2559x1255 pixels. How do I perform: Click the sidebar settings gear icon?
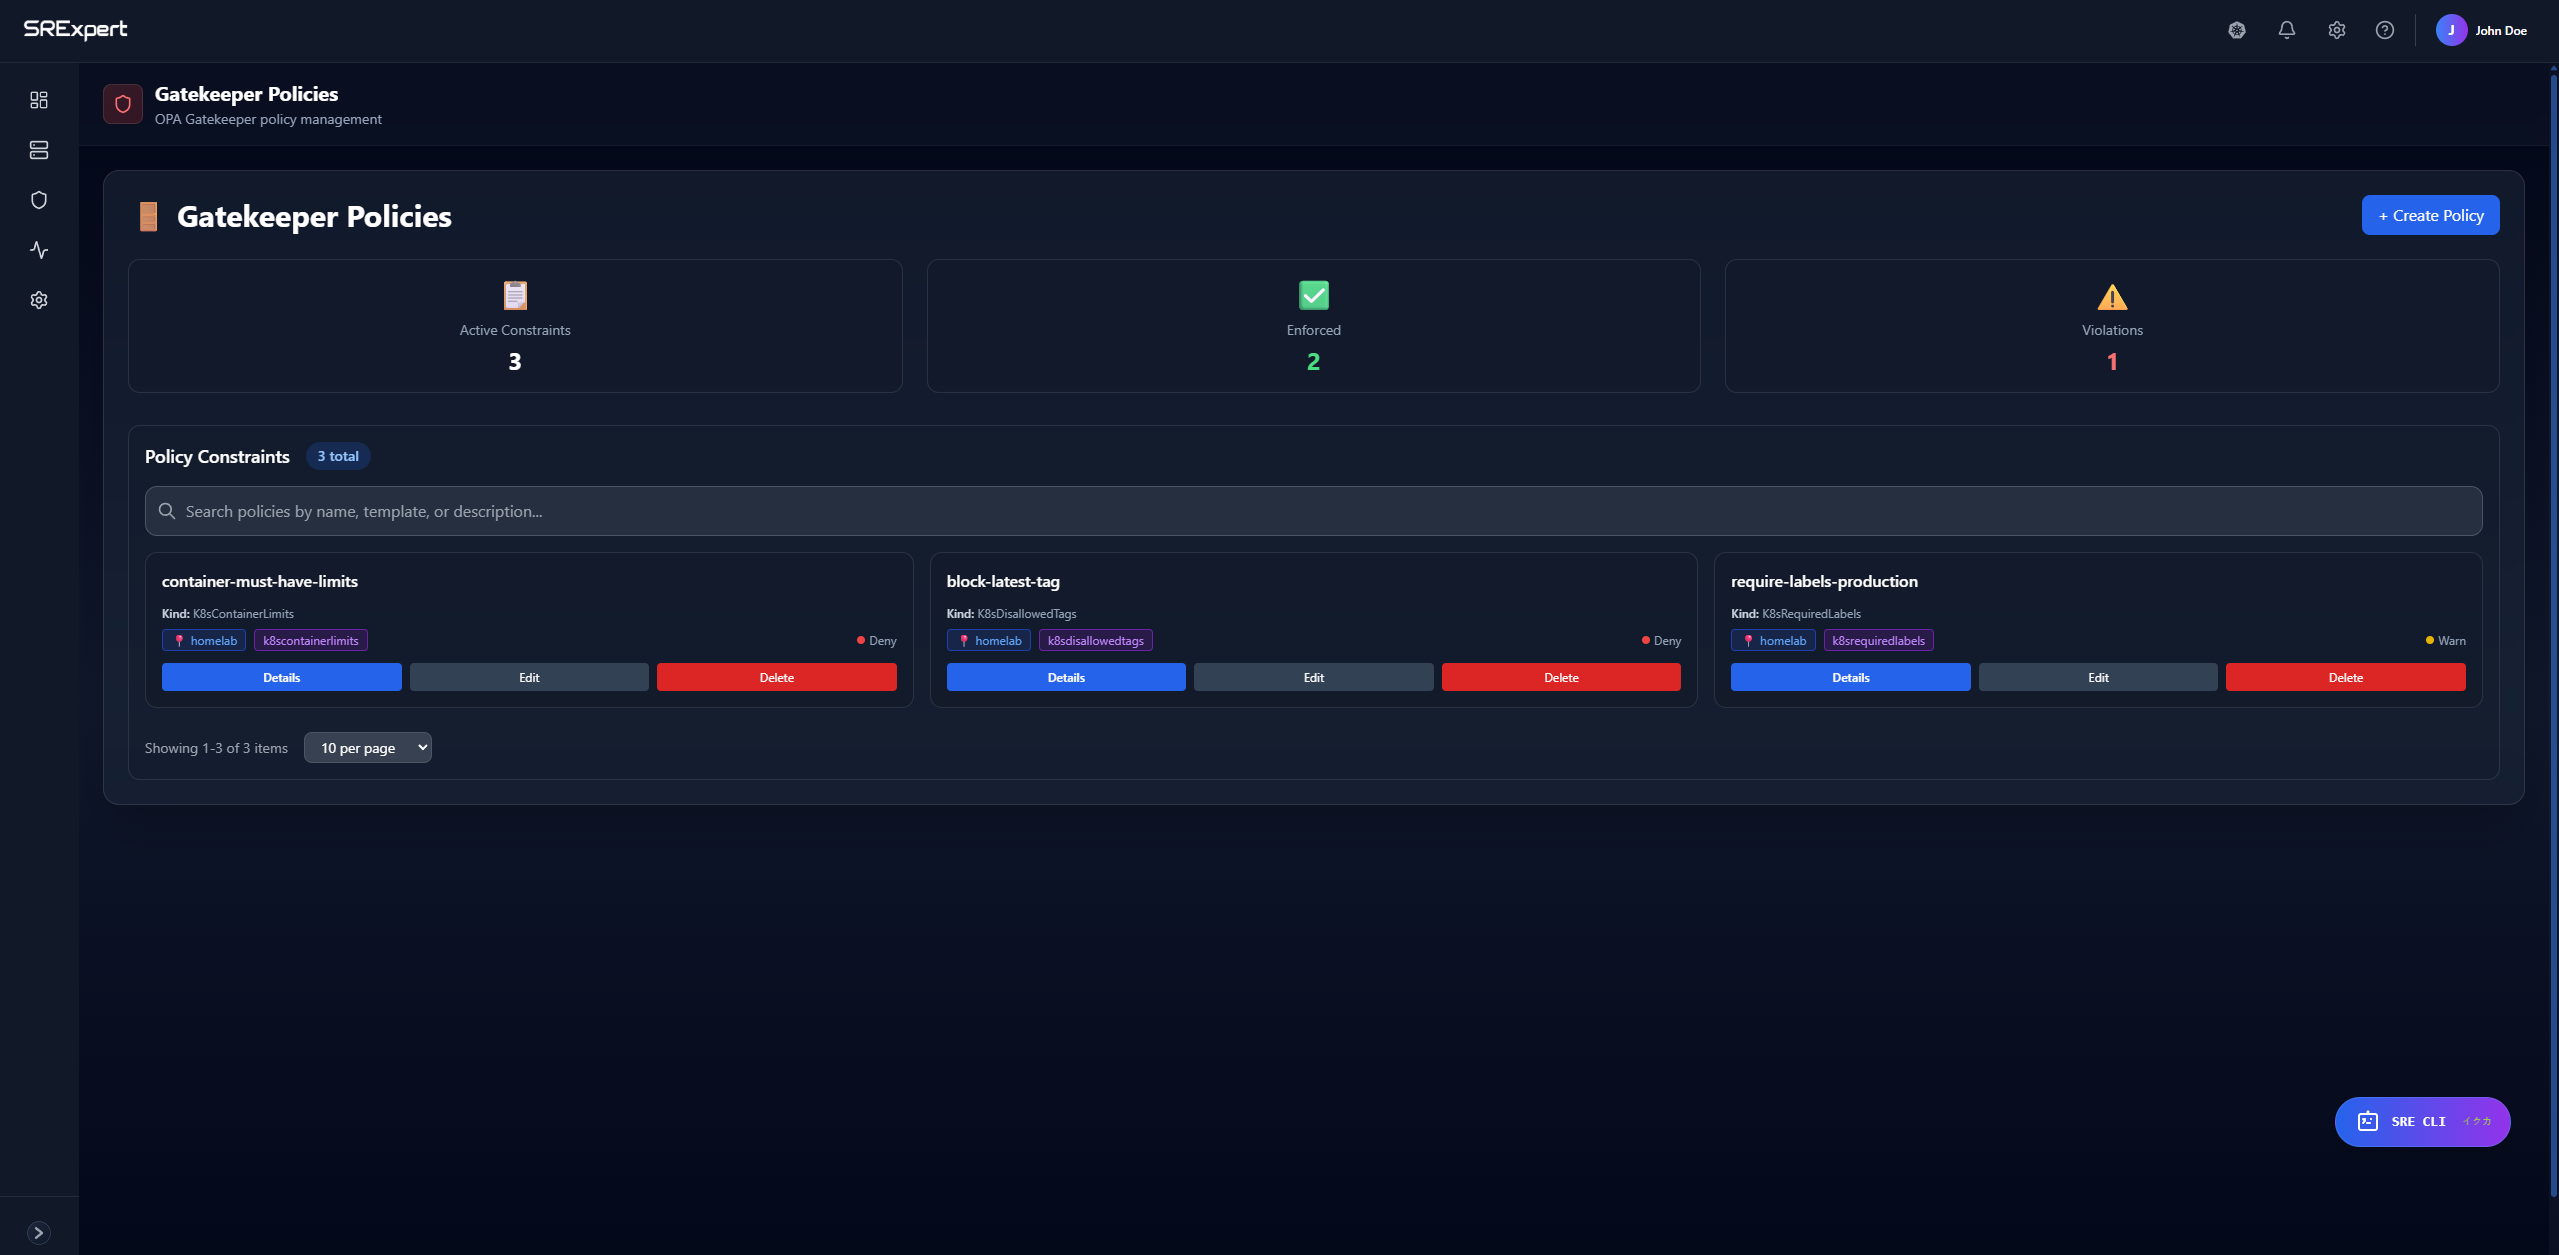pos(39,300)
